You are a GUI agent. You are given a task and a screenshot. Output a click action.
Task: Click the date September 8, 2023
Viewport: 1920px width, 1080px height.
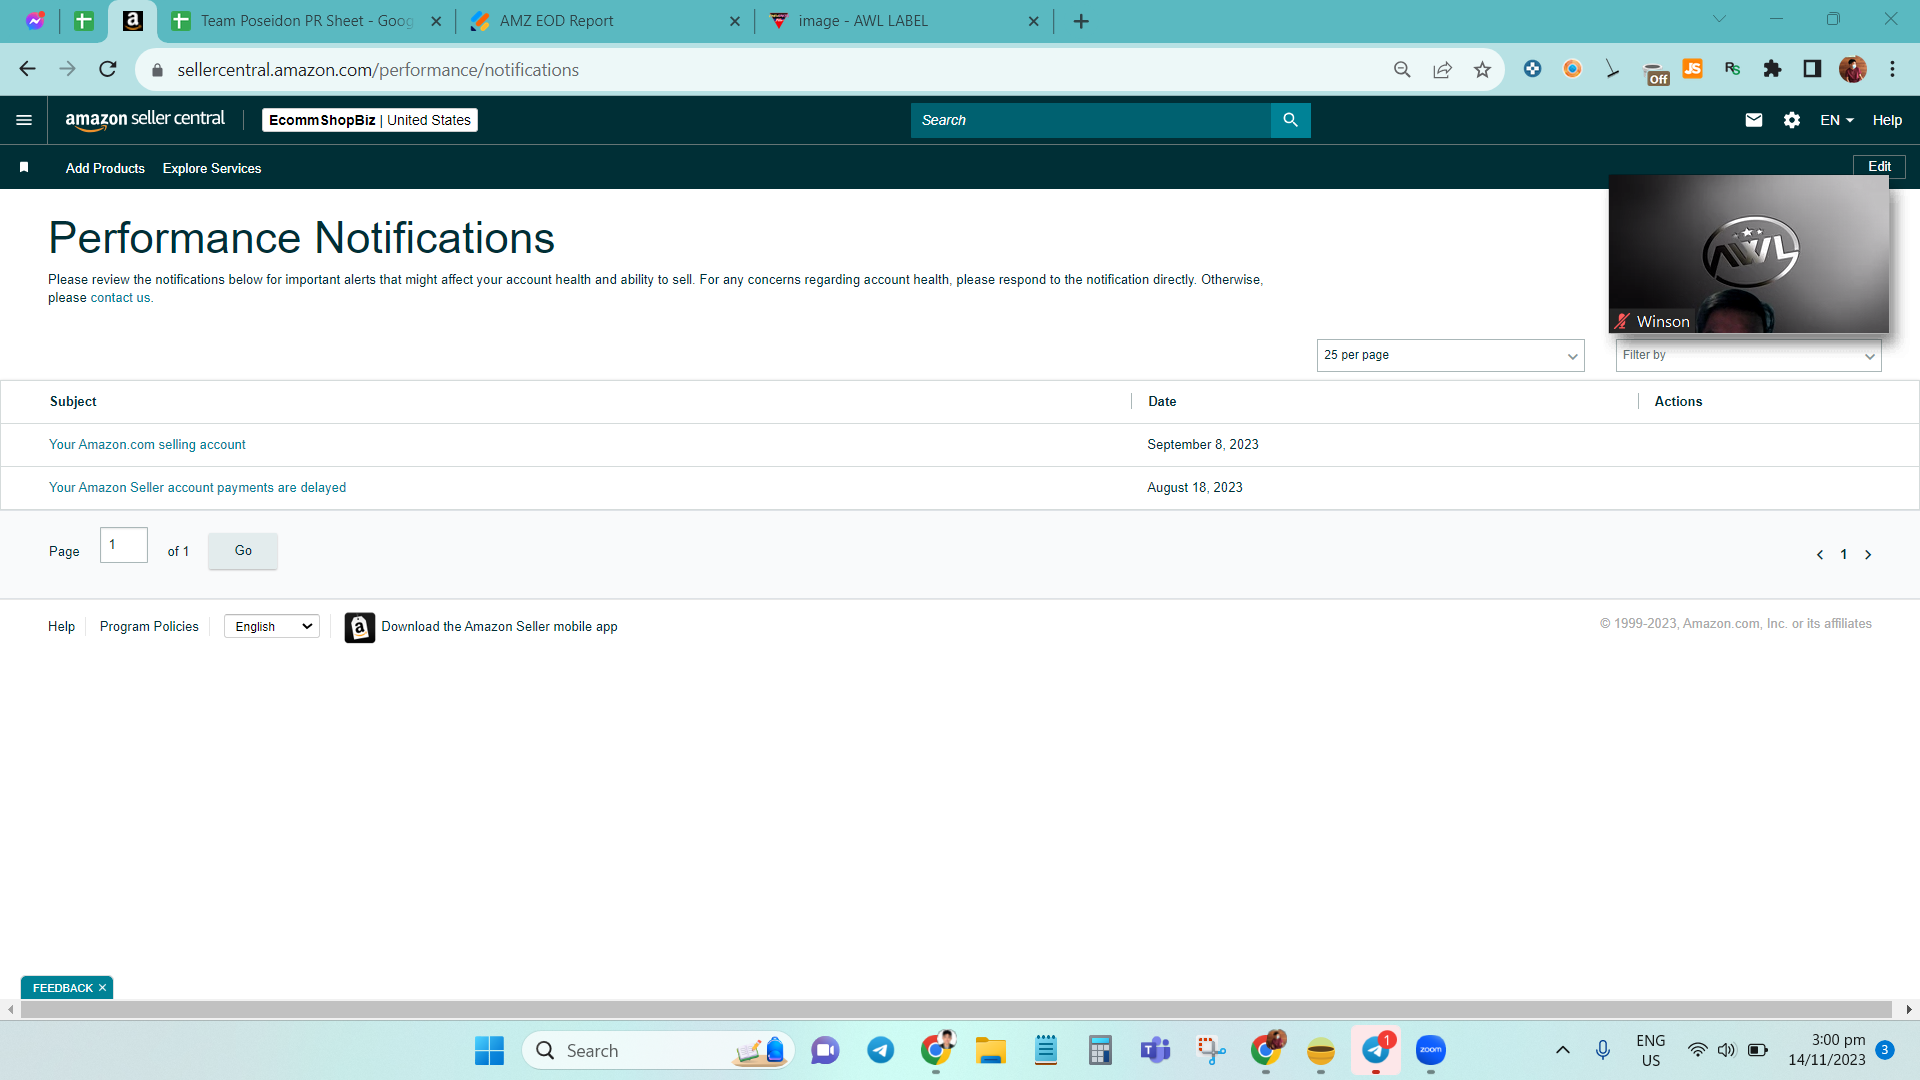coord(1203,445)
